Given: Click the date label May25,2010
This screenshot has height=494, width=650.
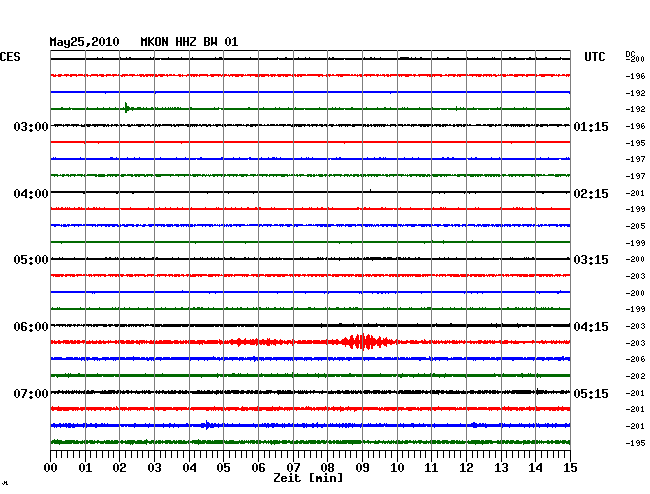Looking at the screenshot, I should [x=84, y=42].
